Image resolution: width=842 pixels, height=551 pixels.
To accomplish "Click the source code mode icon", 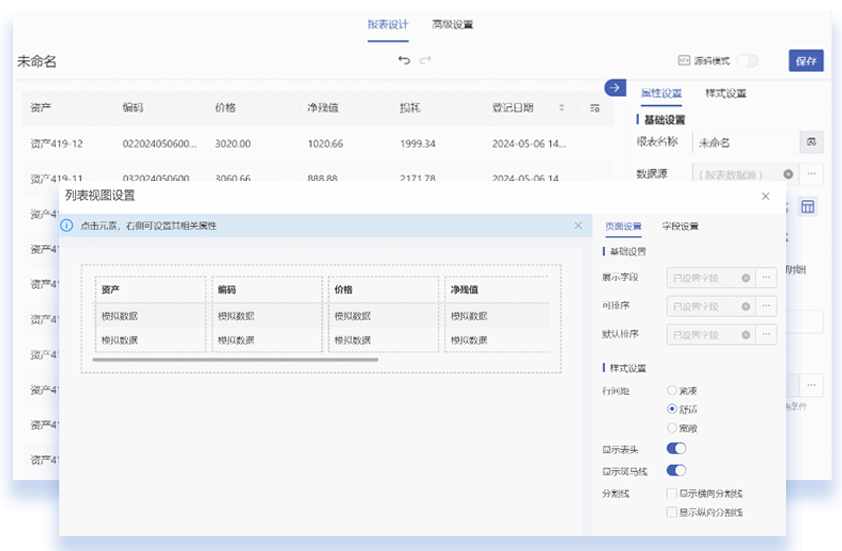I will click(684, 61).
